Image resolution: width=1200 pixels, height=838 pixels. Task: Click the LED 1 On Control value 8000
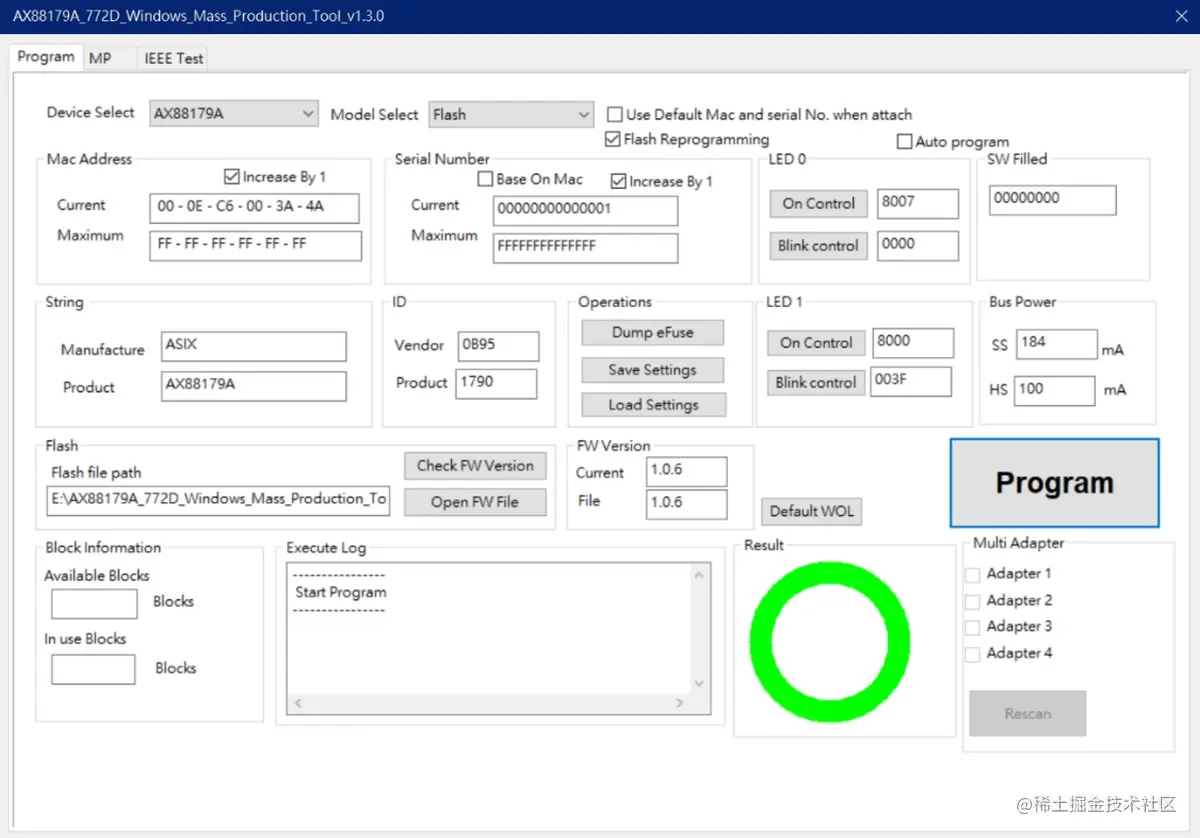(913, 342)
